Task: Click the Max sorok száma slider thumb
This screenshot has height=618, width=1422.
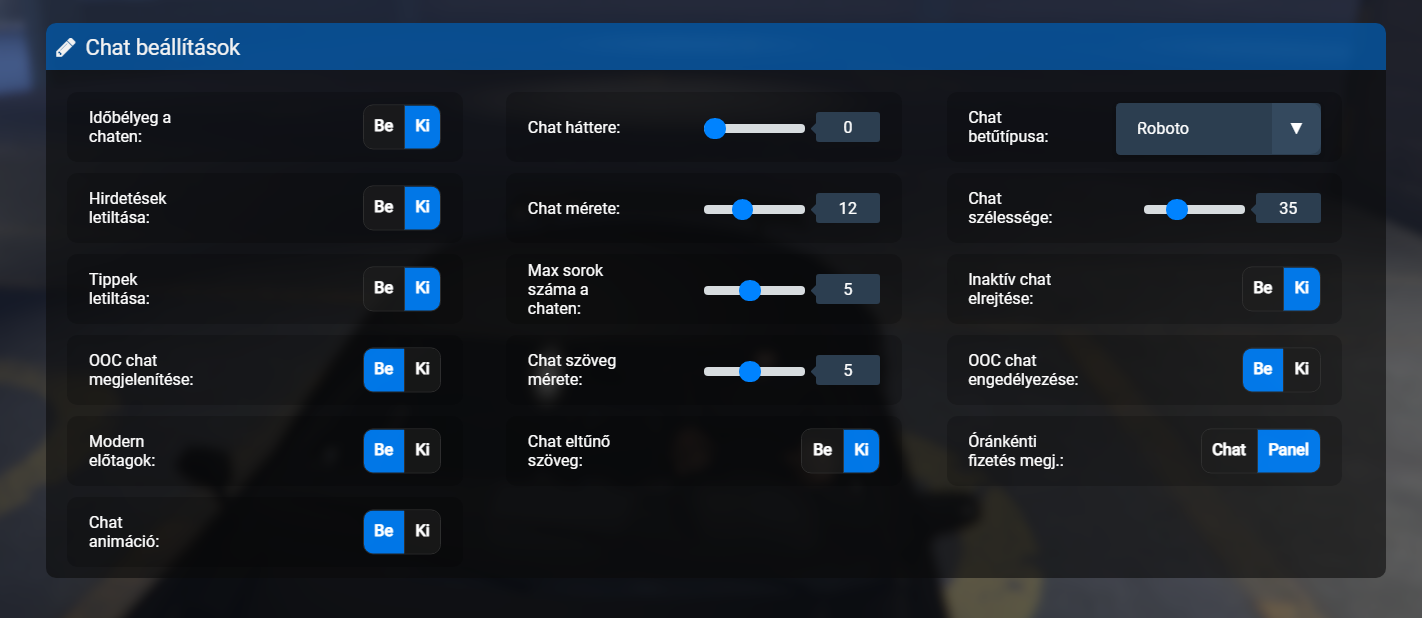Action: (x=750, y=290)
